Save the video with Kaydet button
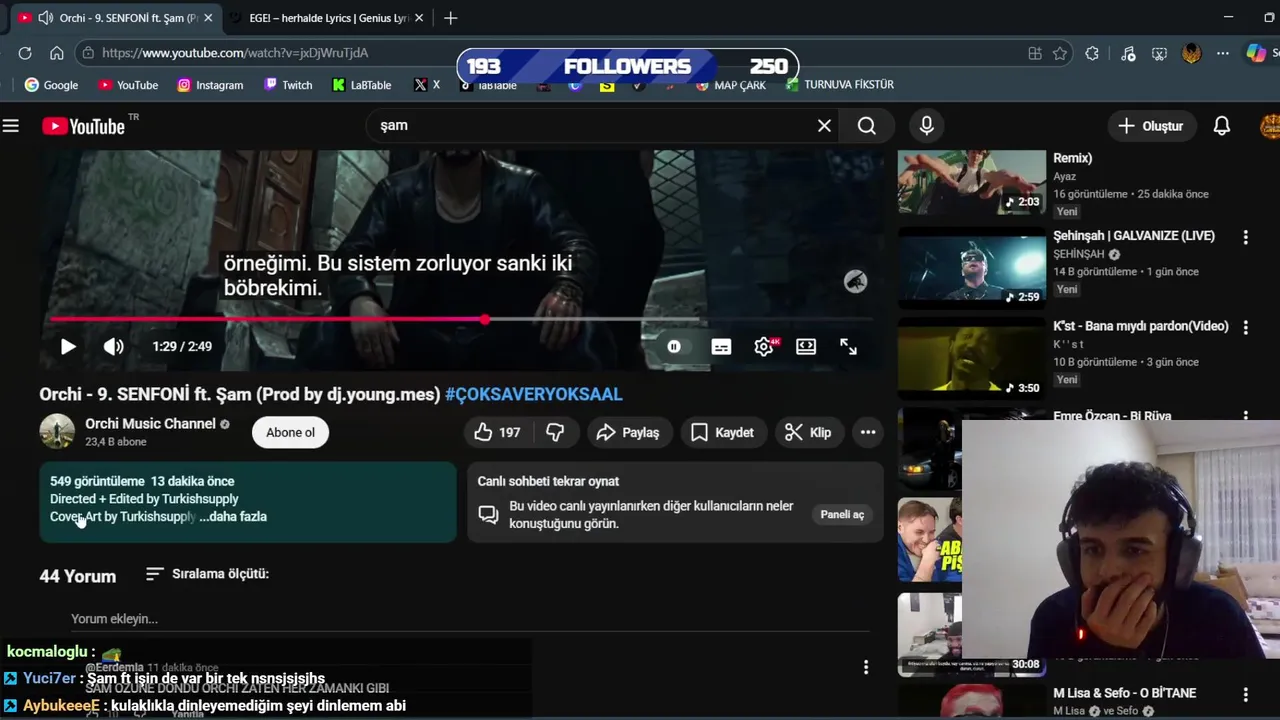This screenshot has width=1280, height=720. pos(722,432)
